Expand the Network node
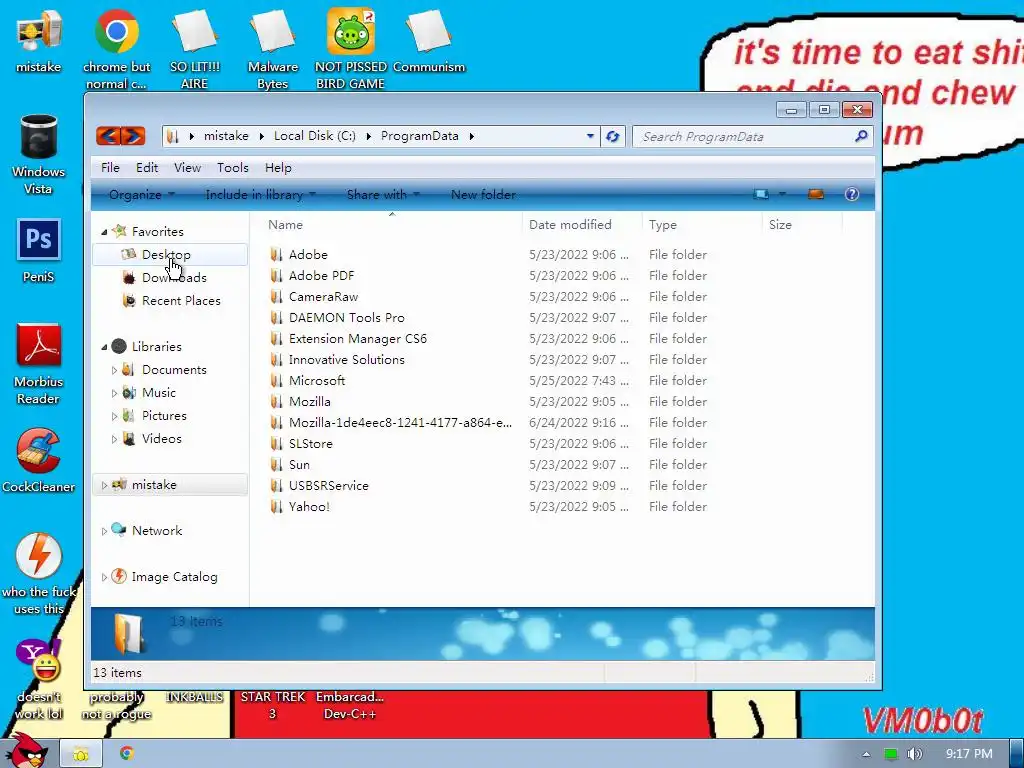The height and width of the screenshot is (768, 1024). pos(104,532)
